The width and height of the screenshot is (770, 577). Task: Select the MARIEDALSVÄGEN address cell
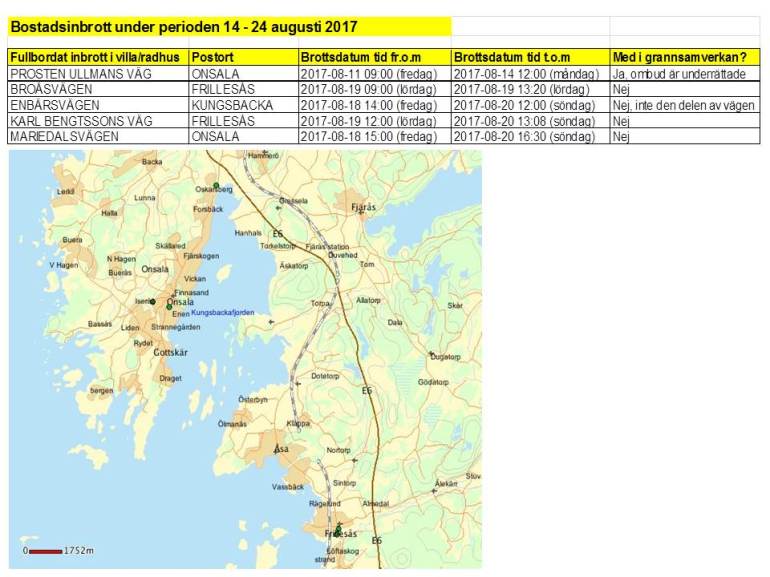pos(98,137)
